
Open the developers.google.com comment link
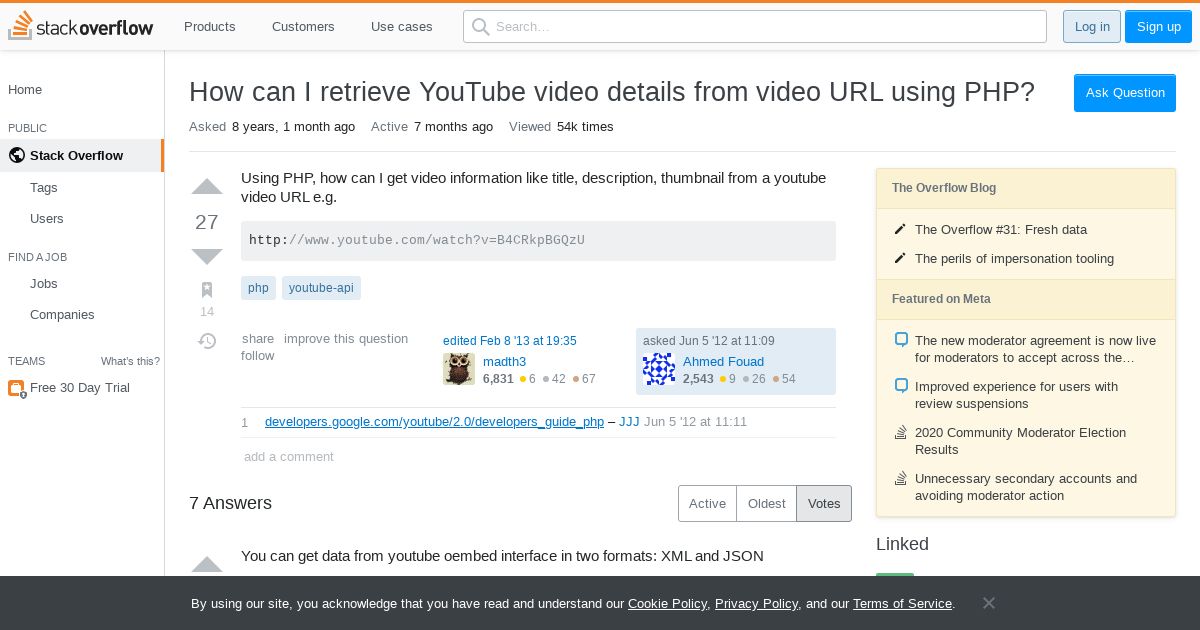pyautogui.click(x=434, y=422)
